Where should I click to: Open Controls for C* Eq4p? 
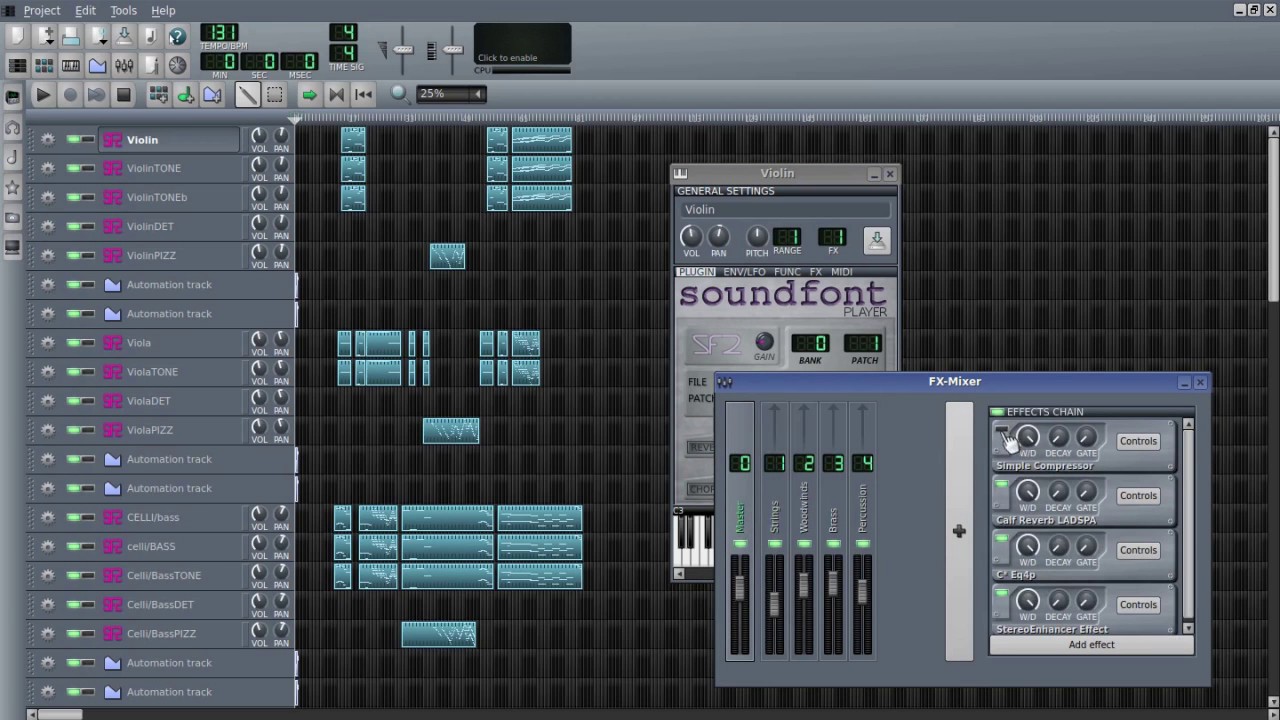(x=1138, y=550)
